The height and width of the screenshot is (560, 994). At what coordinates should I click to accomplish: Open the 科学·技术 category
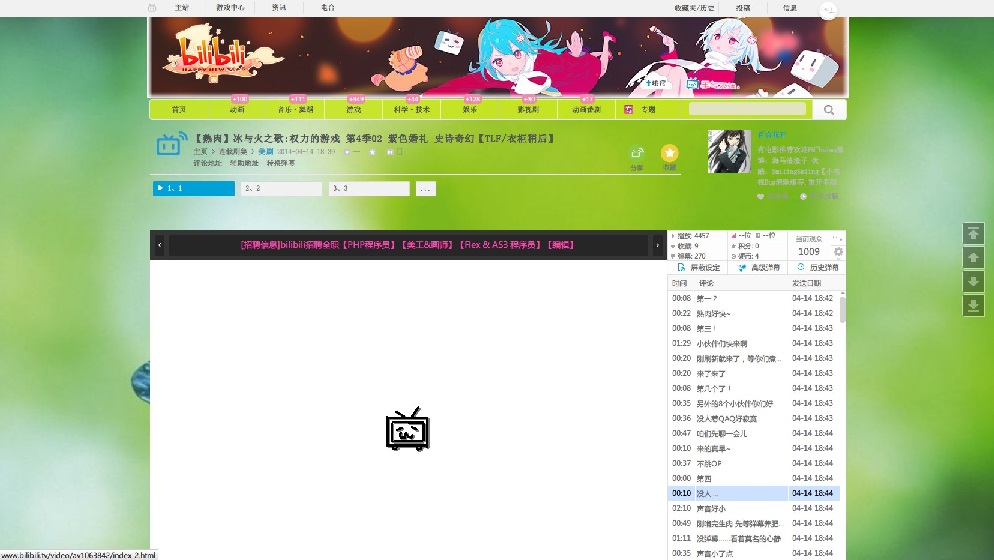(411, 110)
